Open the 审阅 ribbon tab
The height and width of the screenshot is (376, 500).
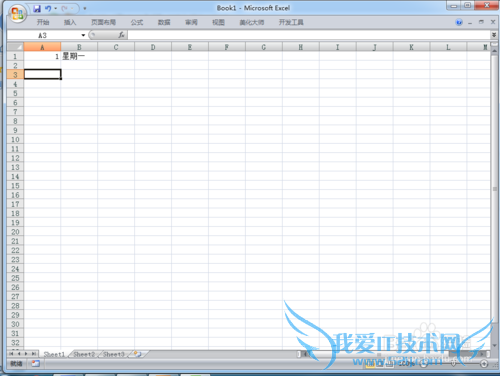(x=191, y=22)
